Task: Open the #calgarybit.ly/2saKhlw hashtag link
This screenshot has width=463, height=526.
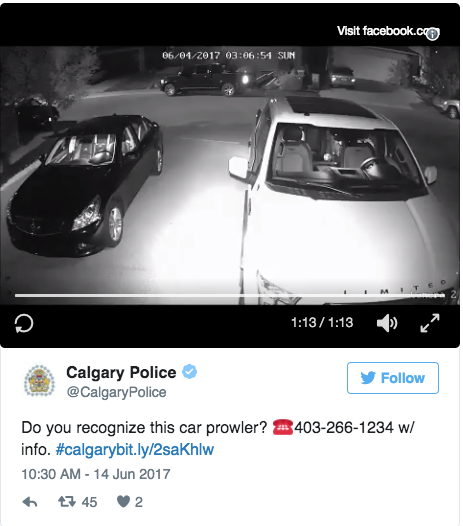Action: tap(135, 450)
